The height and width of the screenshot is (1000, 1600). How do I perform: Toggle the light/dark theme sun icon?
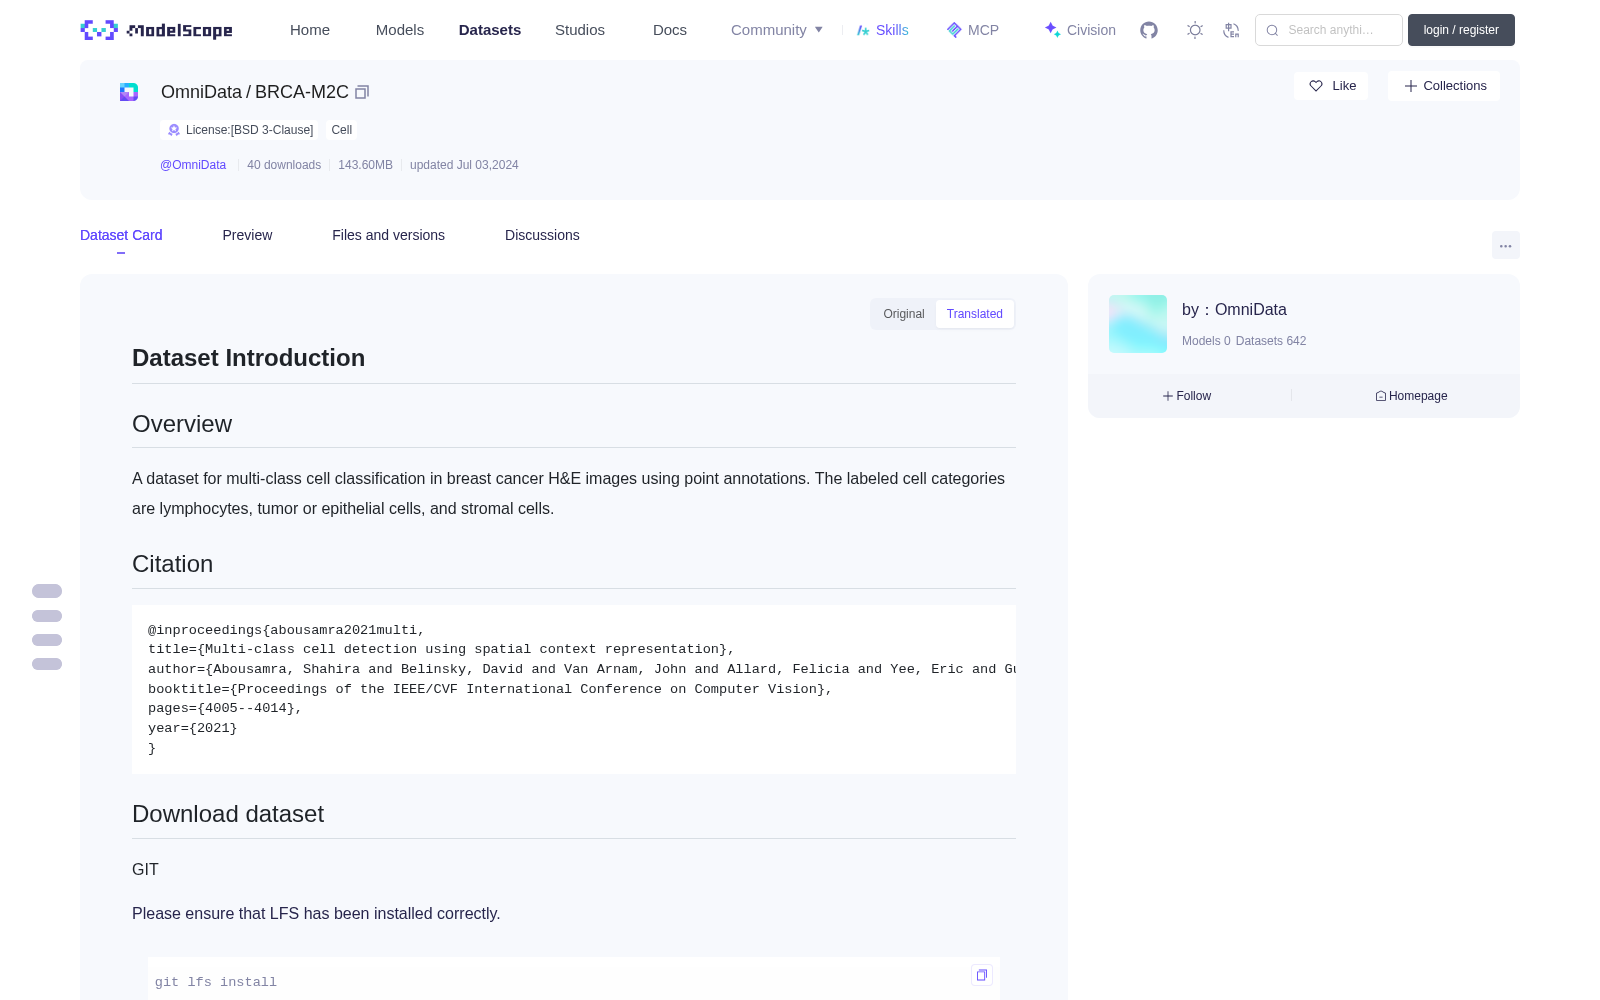click(1195, 30)
